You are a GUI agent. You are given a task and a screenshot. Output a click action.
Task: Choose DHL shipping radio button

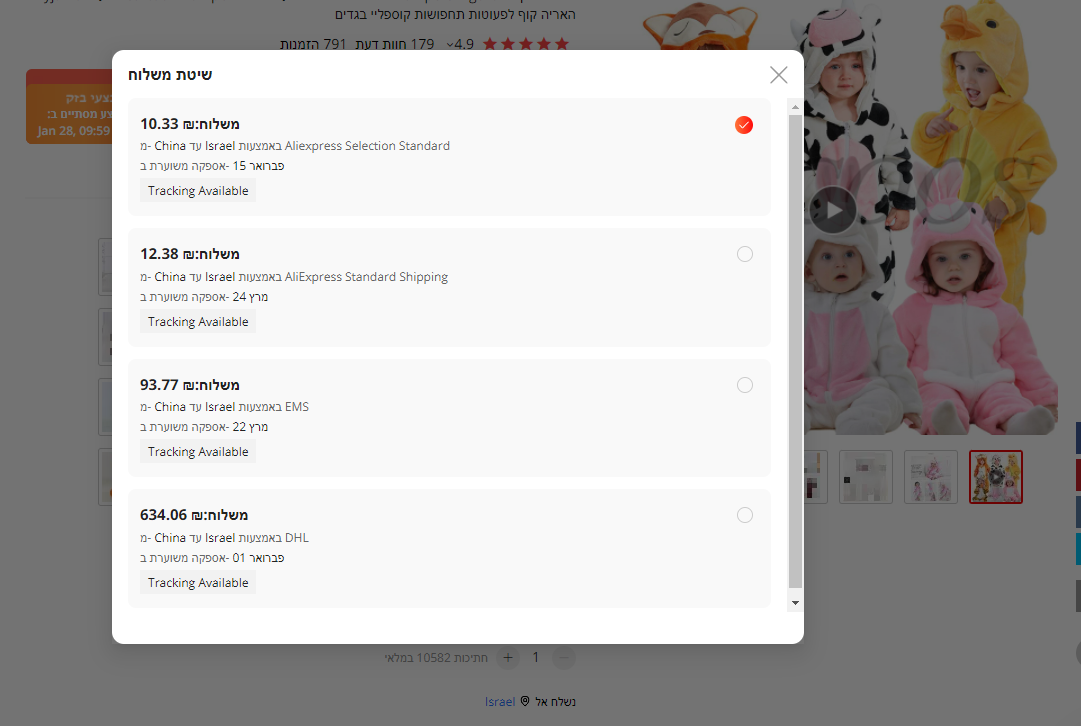pos(745,515)
